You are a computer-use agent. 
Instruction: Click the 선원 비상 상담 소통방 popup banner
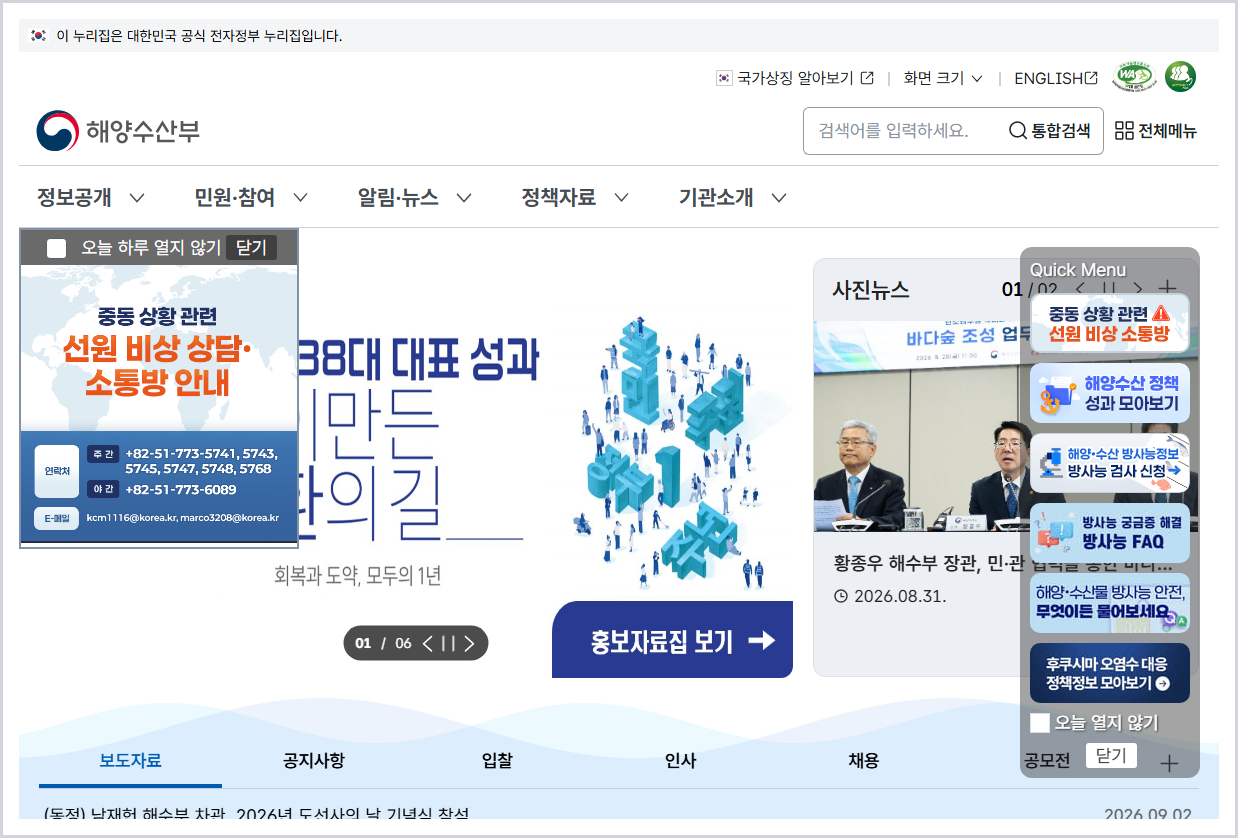pos(159,406)
